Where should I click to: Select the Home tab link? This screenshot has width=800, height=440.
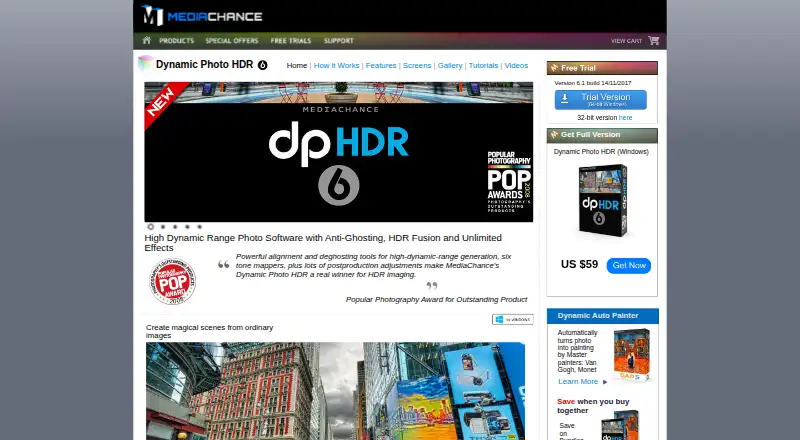click(x=297, y=65)
